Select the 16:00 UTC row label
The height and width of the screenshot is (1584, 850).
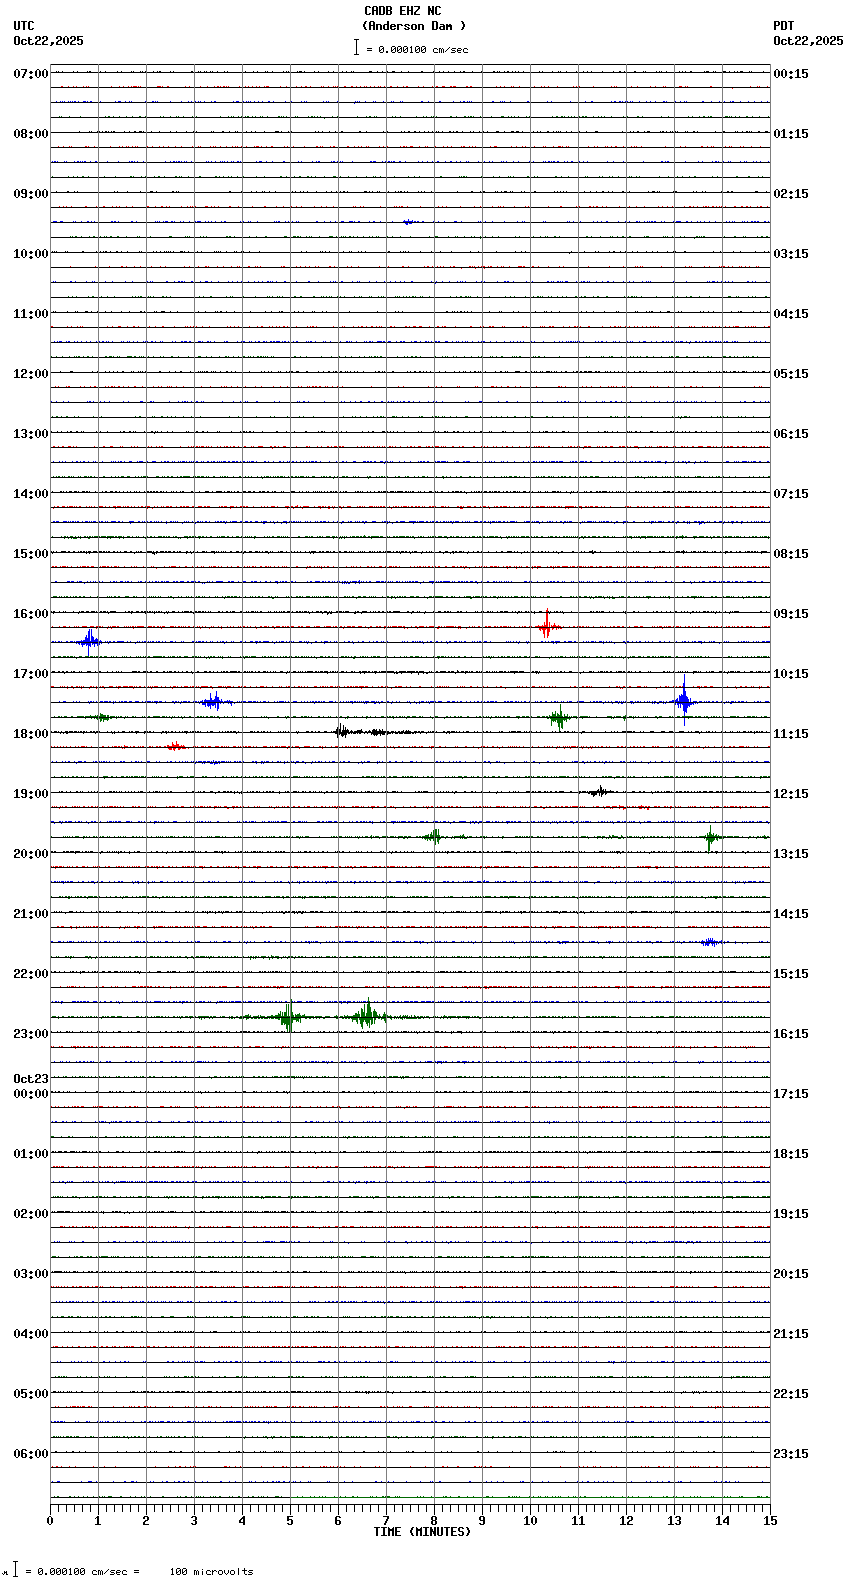coord(31,614)
